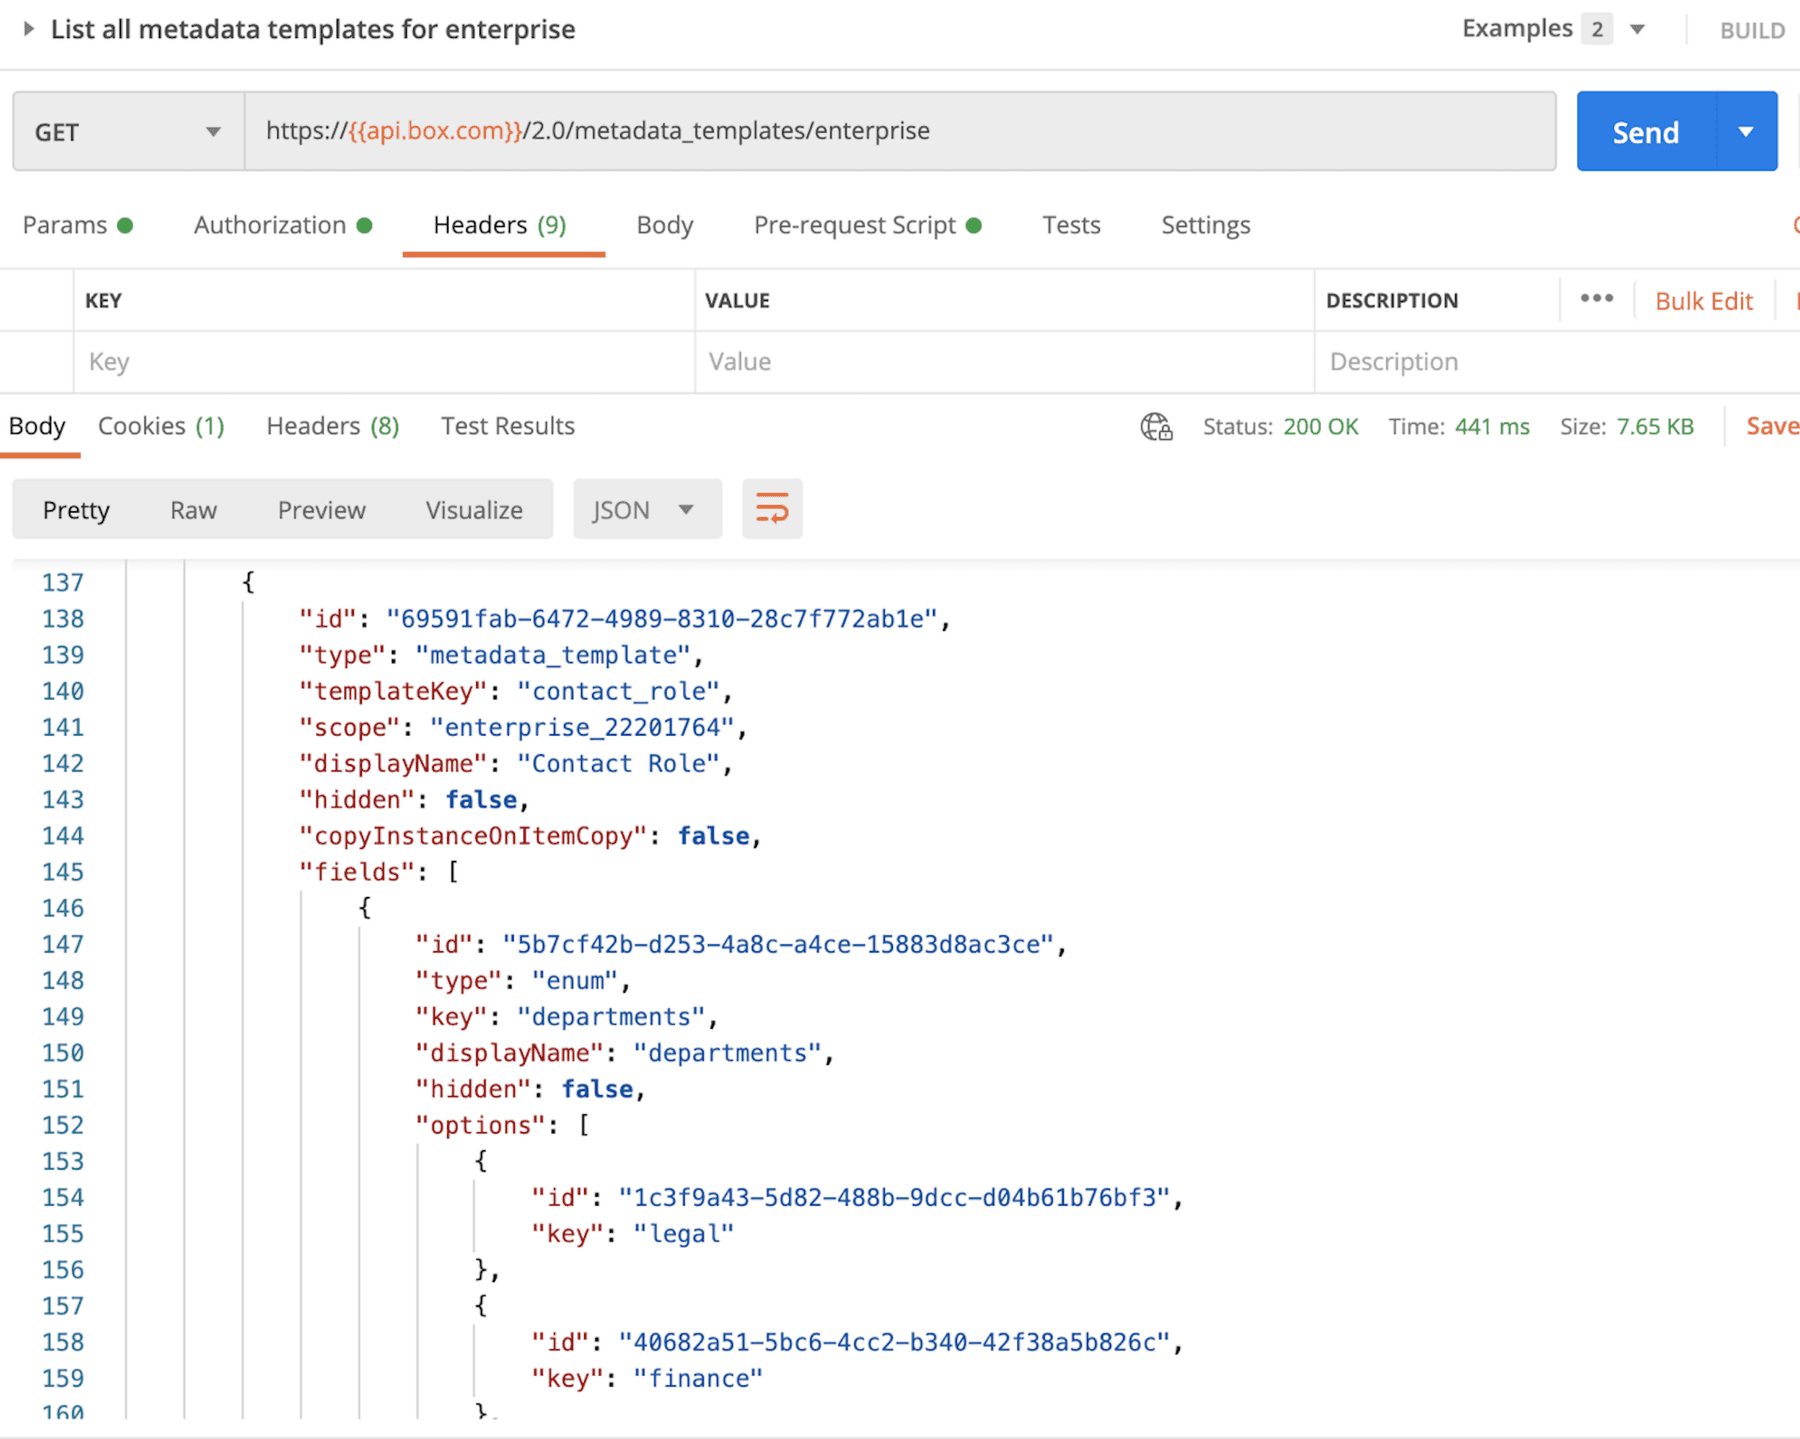
Task: Click the "finance" key value
Action: pos(698,1378)
